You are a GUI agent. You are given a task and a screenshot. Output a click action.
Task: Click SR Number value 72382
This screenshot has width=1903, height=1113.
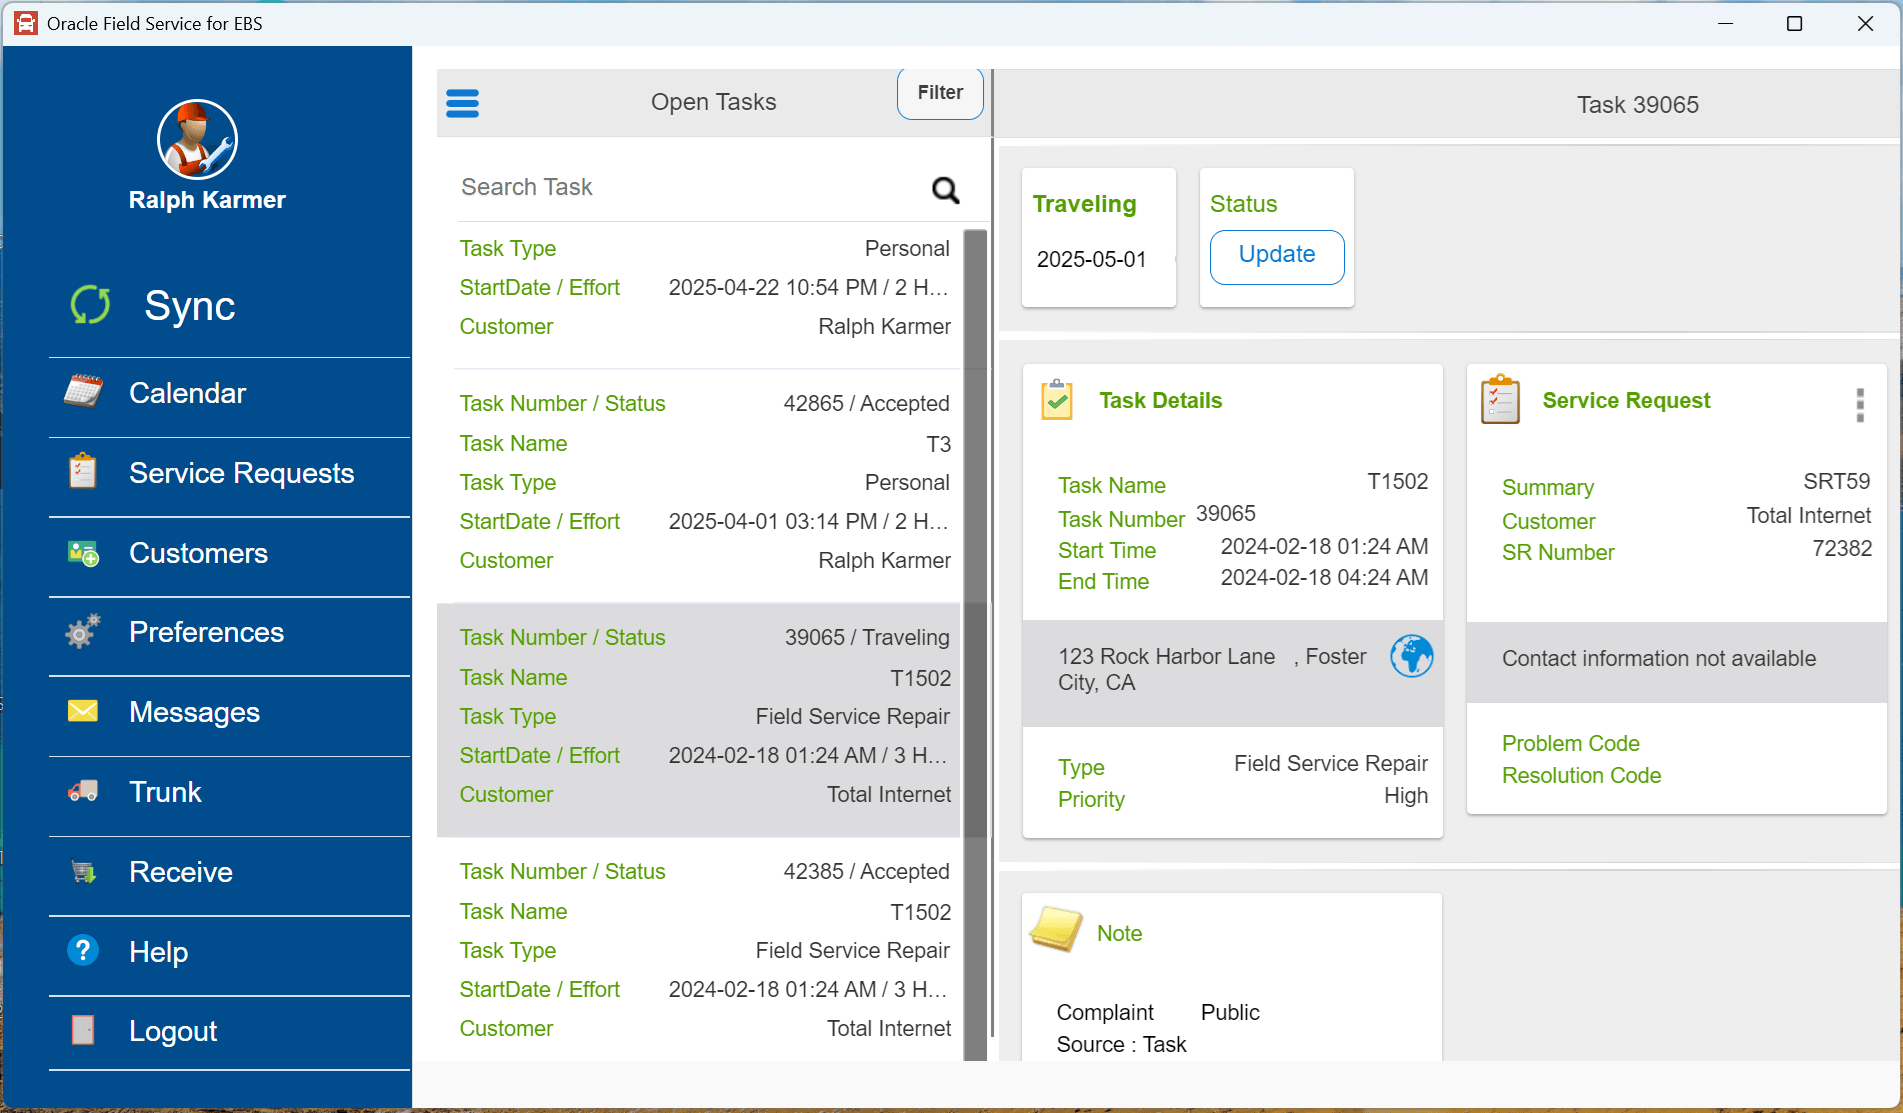click(1842, 549)
